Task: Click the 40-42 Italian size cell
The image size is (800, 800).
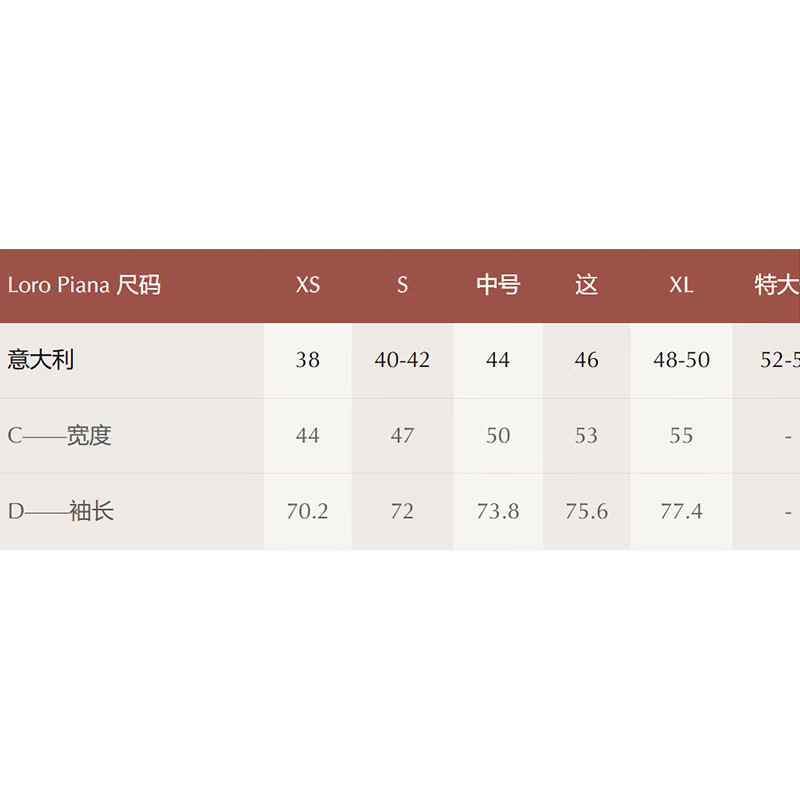Action: (x=402, y=360)
